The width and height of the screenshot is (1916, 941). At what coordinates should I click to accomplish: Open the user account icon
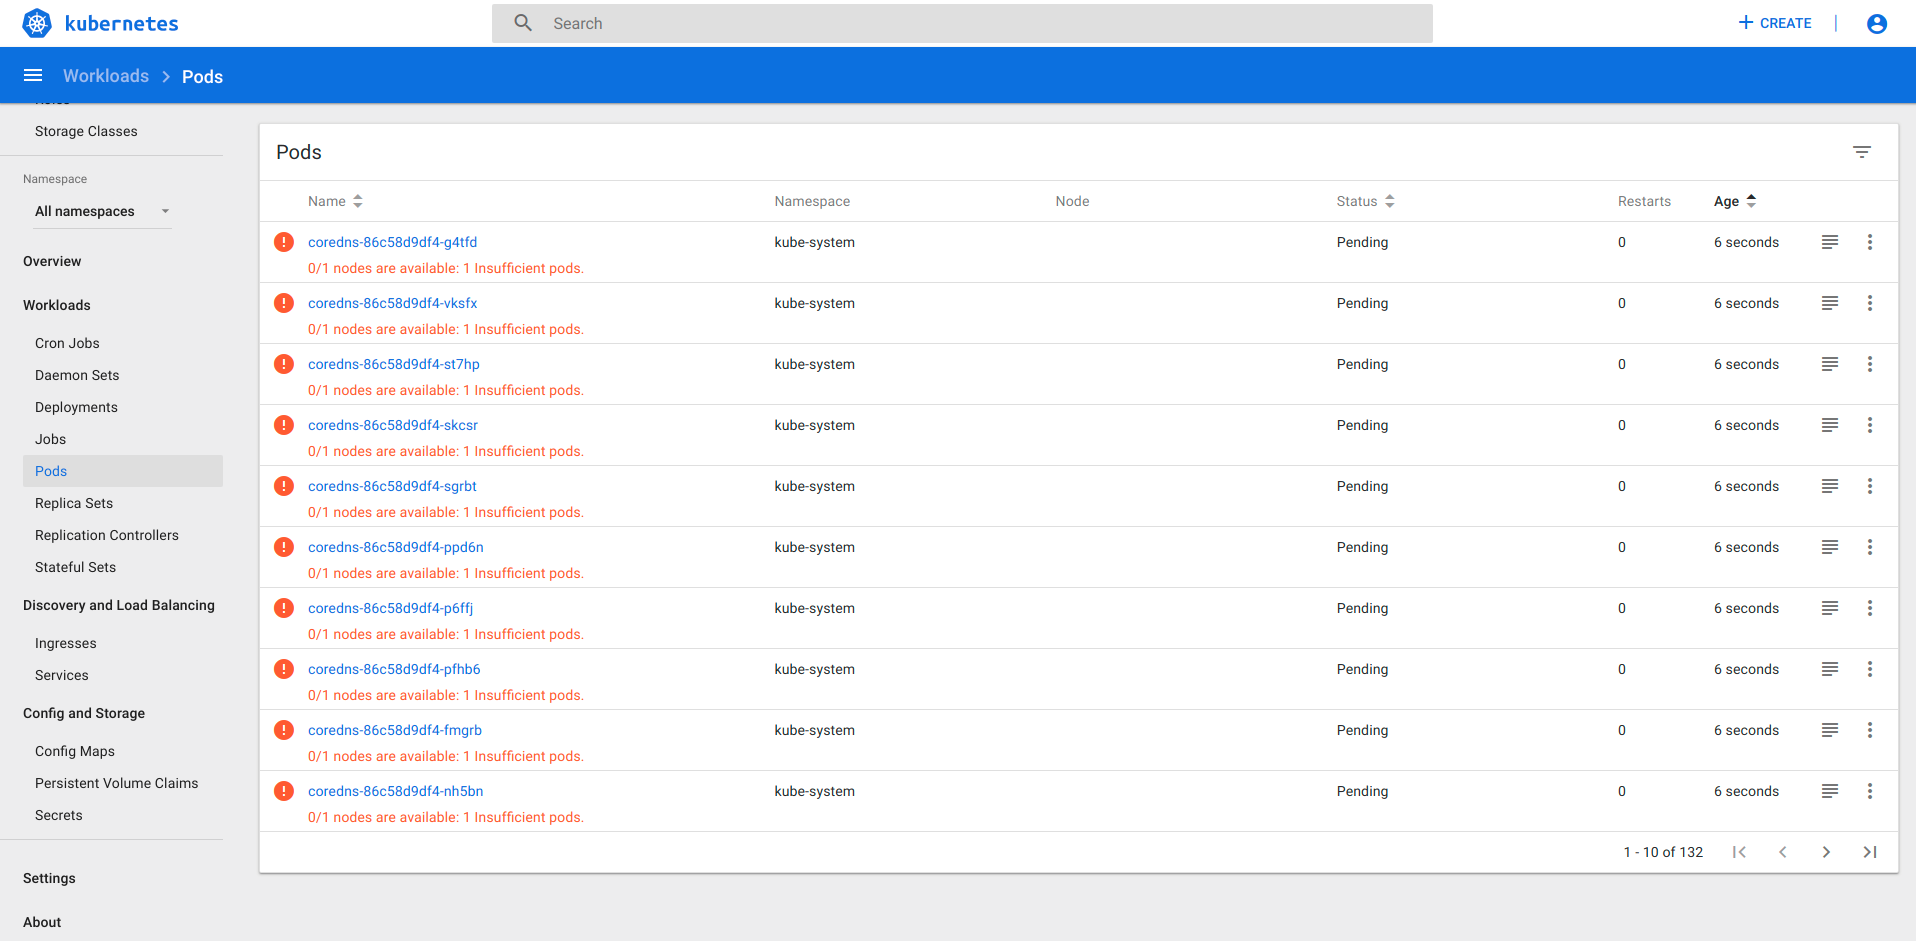[1877, 23]
